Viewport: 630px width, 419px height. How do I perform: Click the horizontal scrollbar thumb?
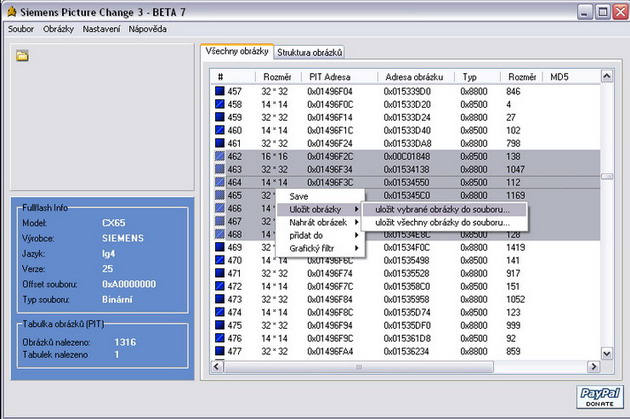click(359, 366)
